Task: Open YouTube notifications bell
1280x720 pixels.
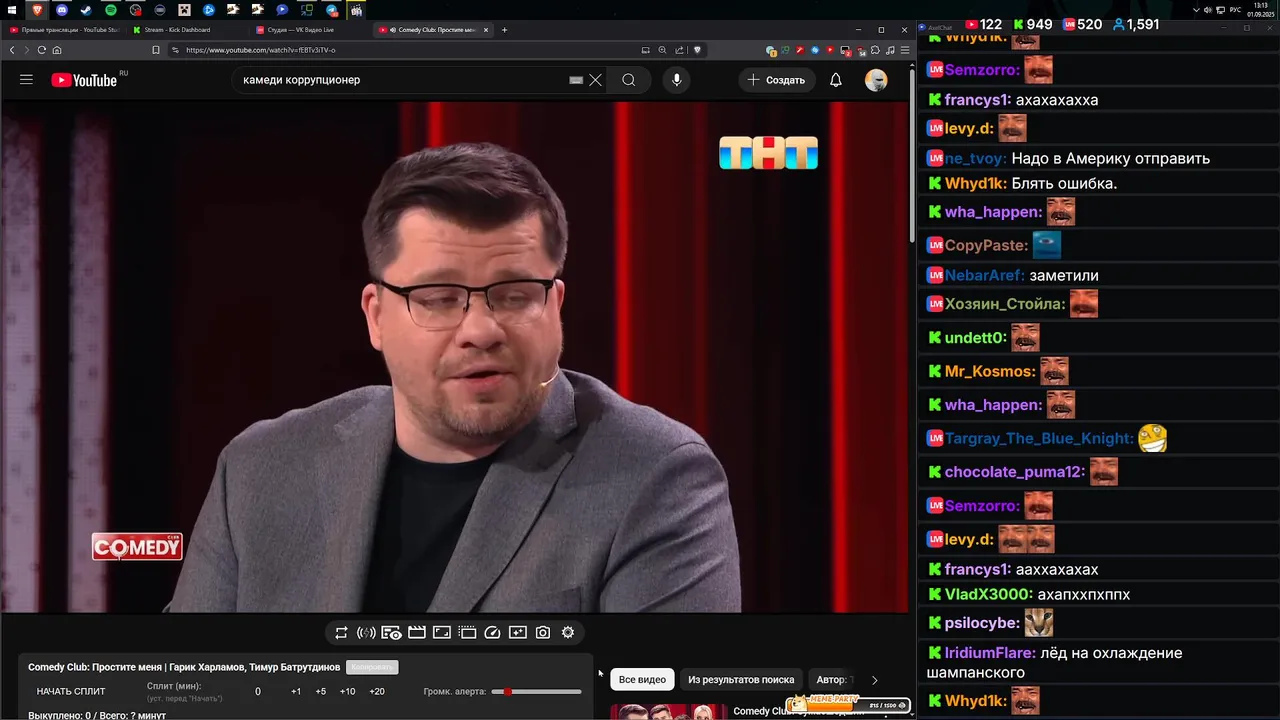Action: point(836,80)
